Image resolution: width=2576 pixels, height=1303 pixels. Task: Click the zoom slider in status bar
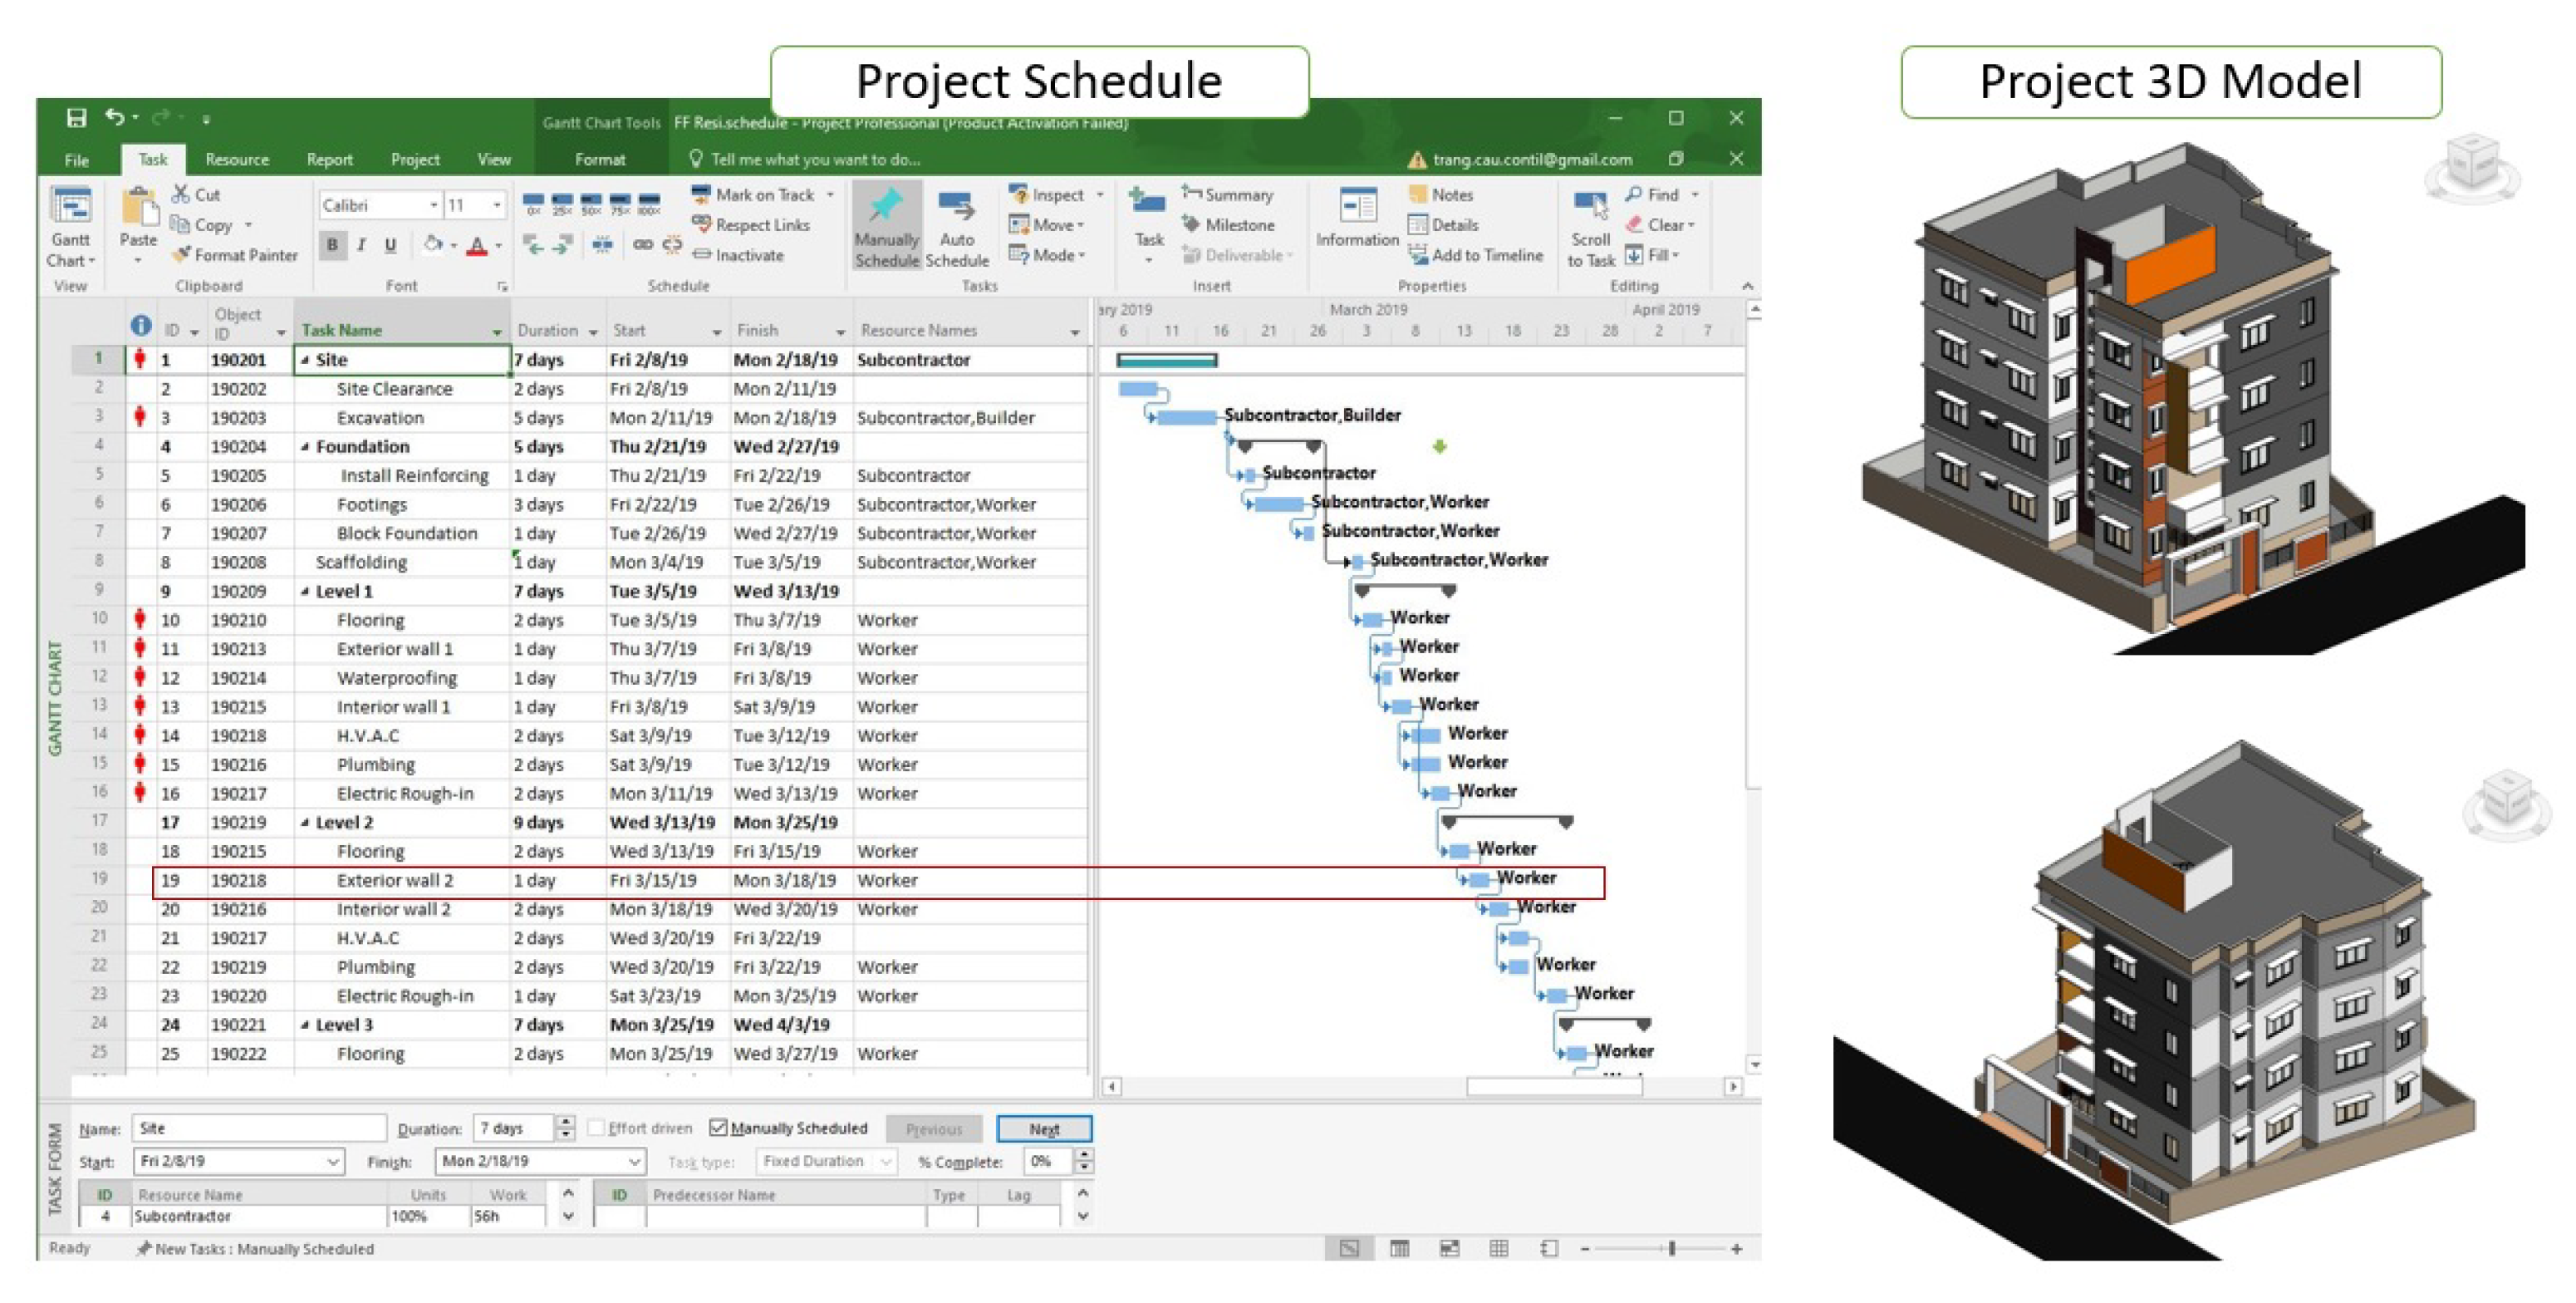[1671, 1249]
